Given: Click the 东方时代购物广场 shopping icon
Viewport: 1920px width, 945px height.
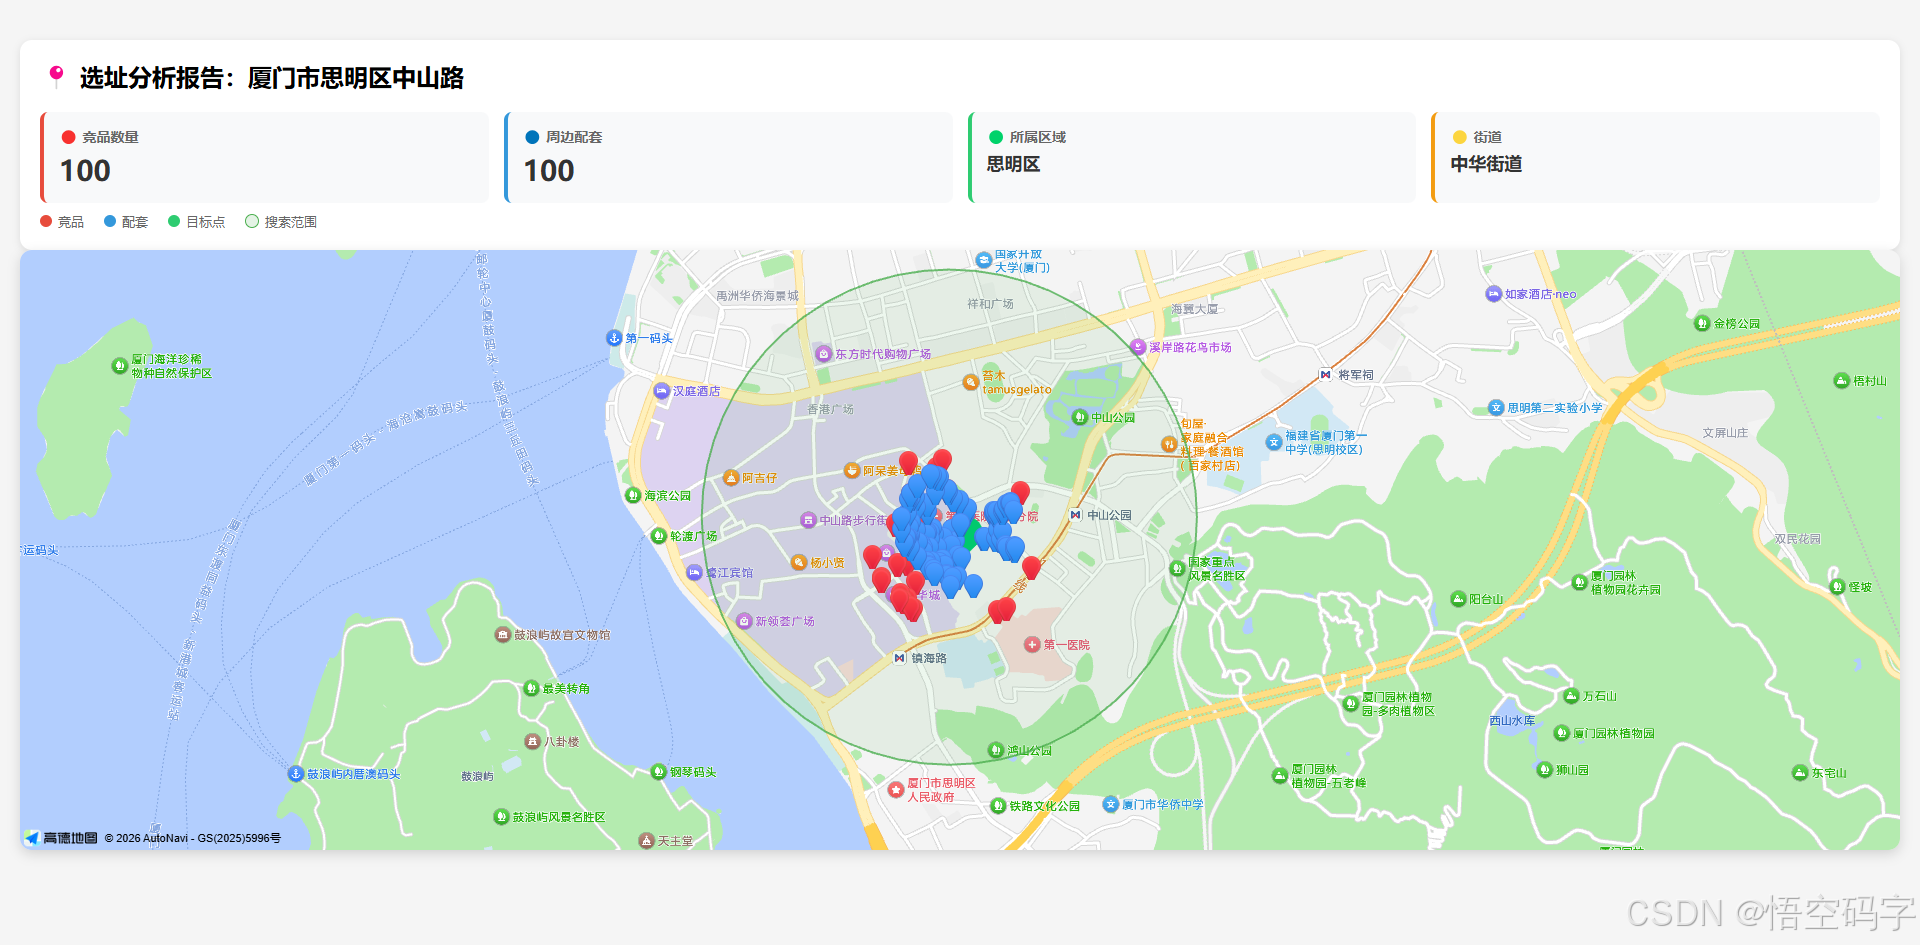Looking at the screenshot, I should [823, 354].
